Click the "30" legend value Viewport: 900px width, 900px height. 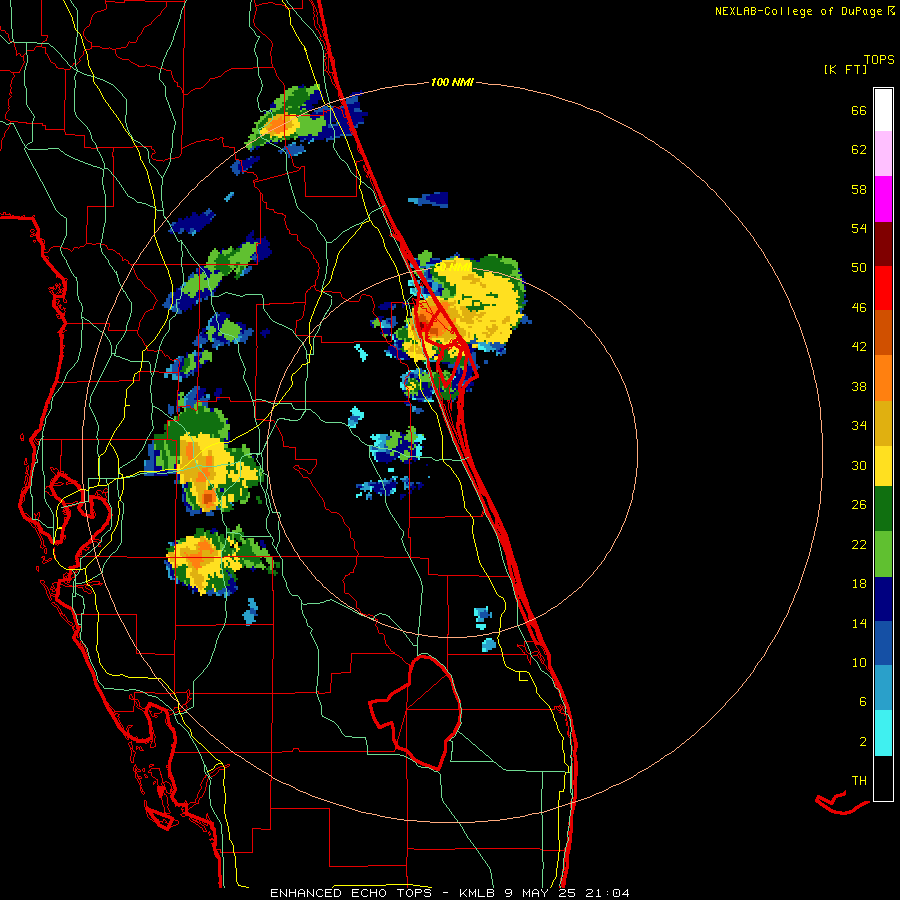coord(859,465)
